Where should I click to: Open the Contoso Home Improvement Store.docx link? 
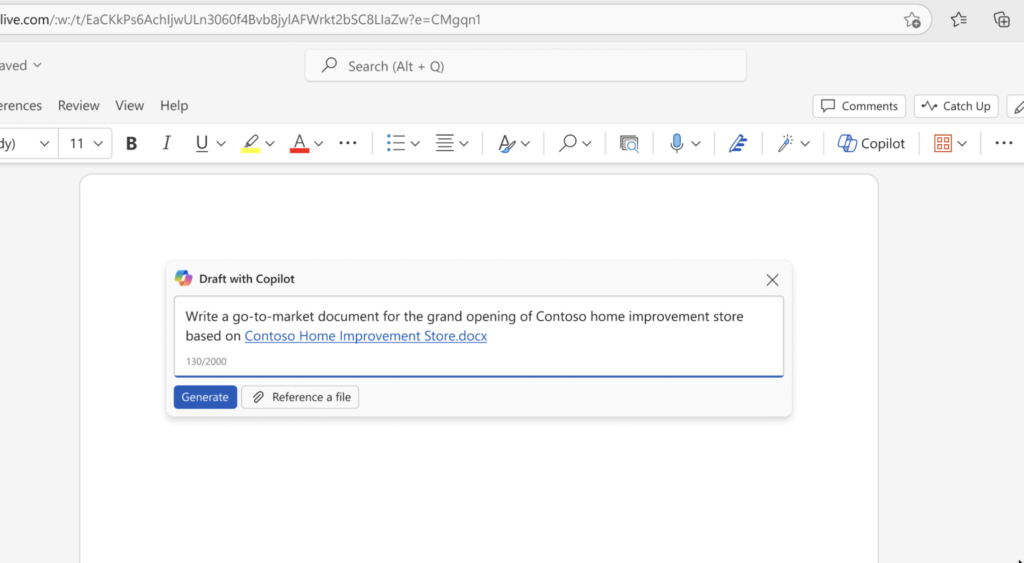pos(366,336)
